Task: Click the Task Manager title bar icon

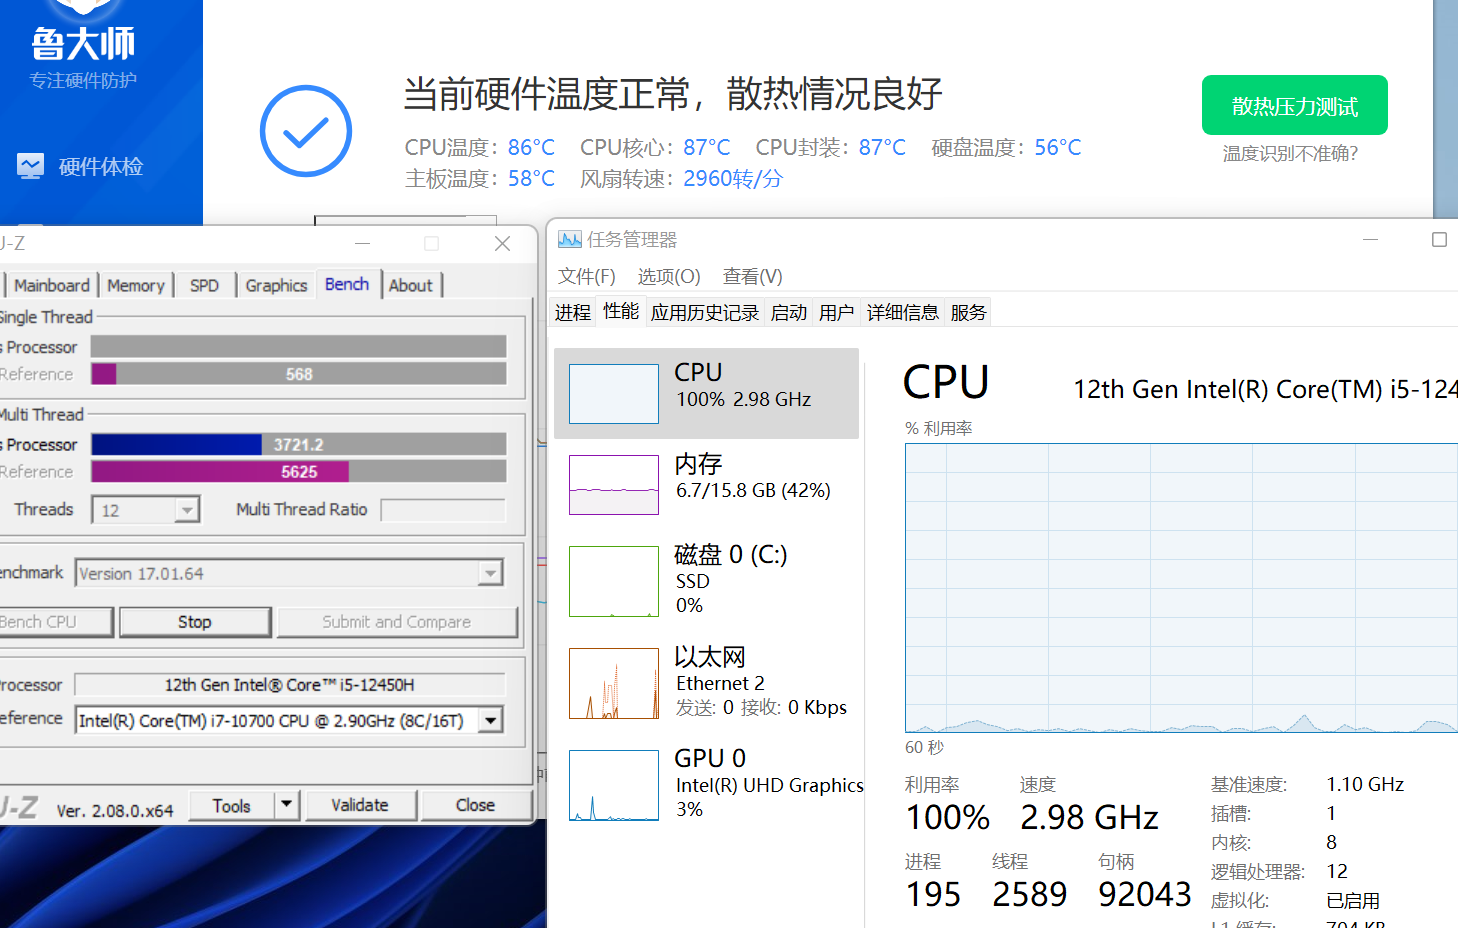Action: pos(569,240)
